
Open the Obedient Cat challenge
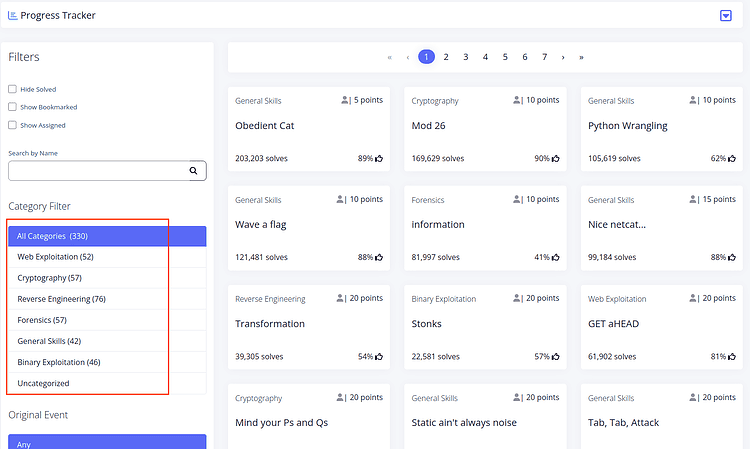click(309, 129)
